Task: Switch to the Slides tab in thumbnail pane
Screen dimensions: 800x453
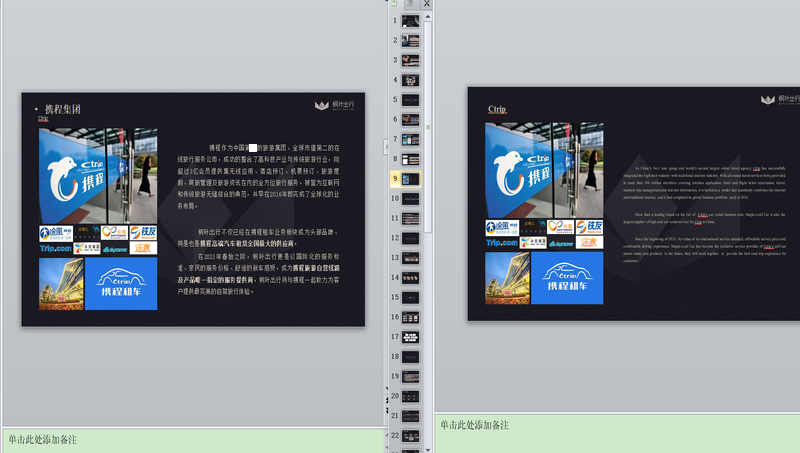Action: point(394,4)
